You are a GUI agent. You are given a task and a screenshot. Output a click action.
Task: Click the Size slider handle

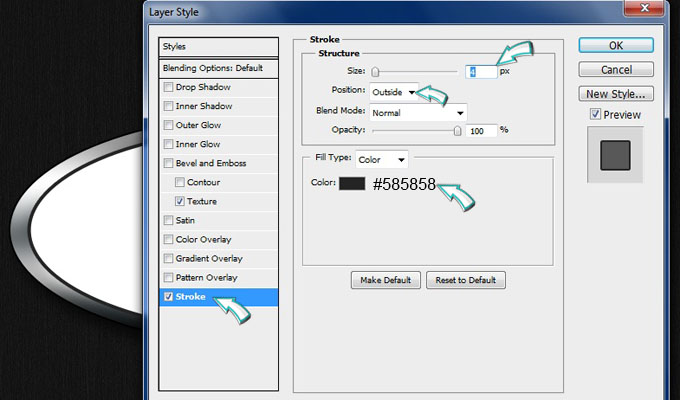375,72
